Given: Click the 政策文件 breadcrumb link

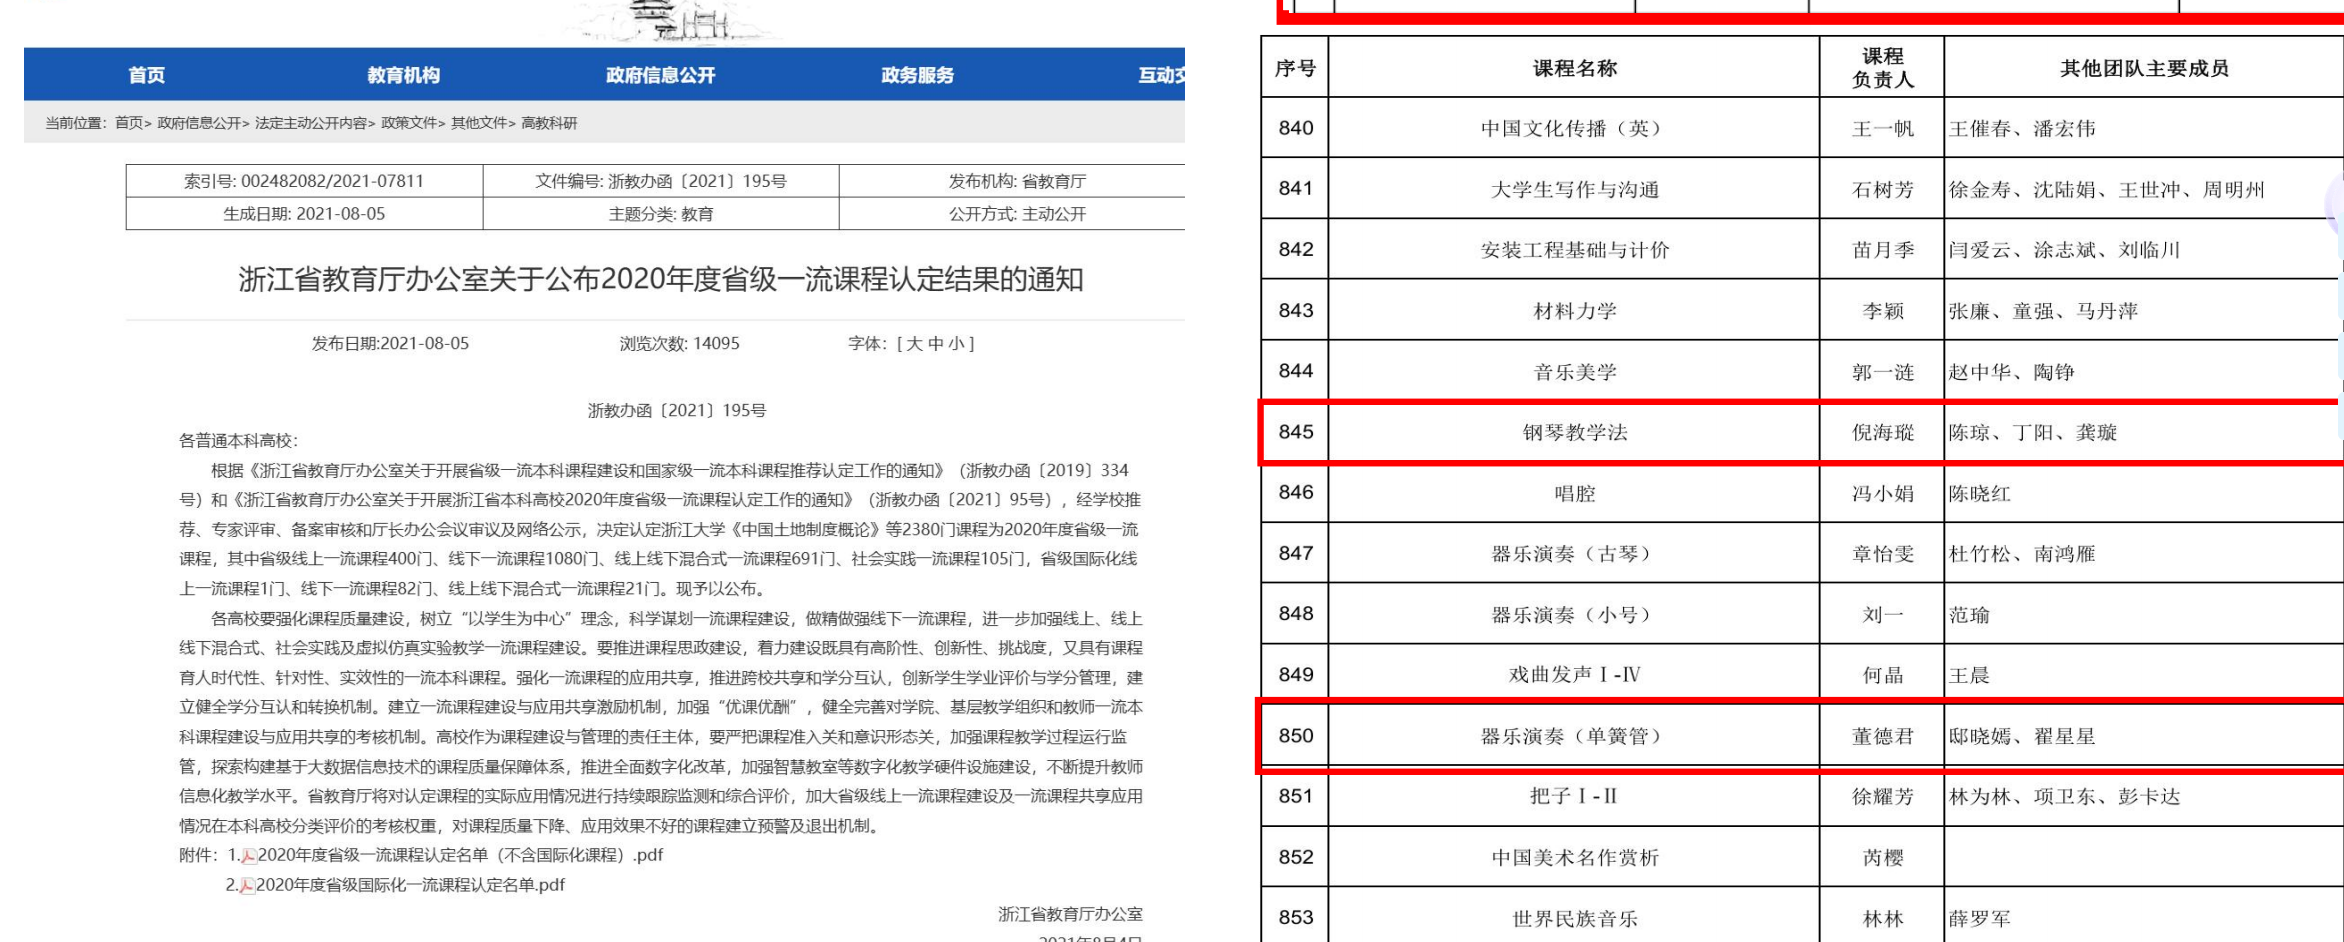Looking at the screenshot, I should 408,123.
